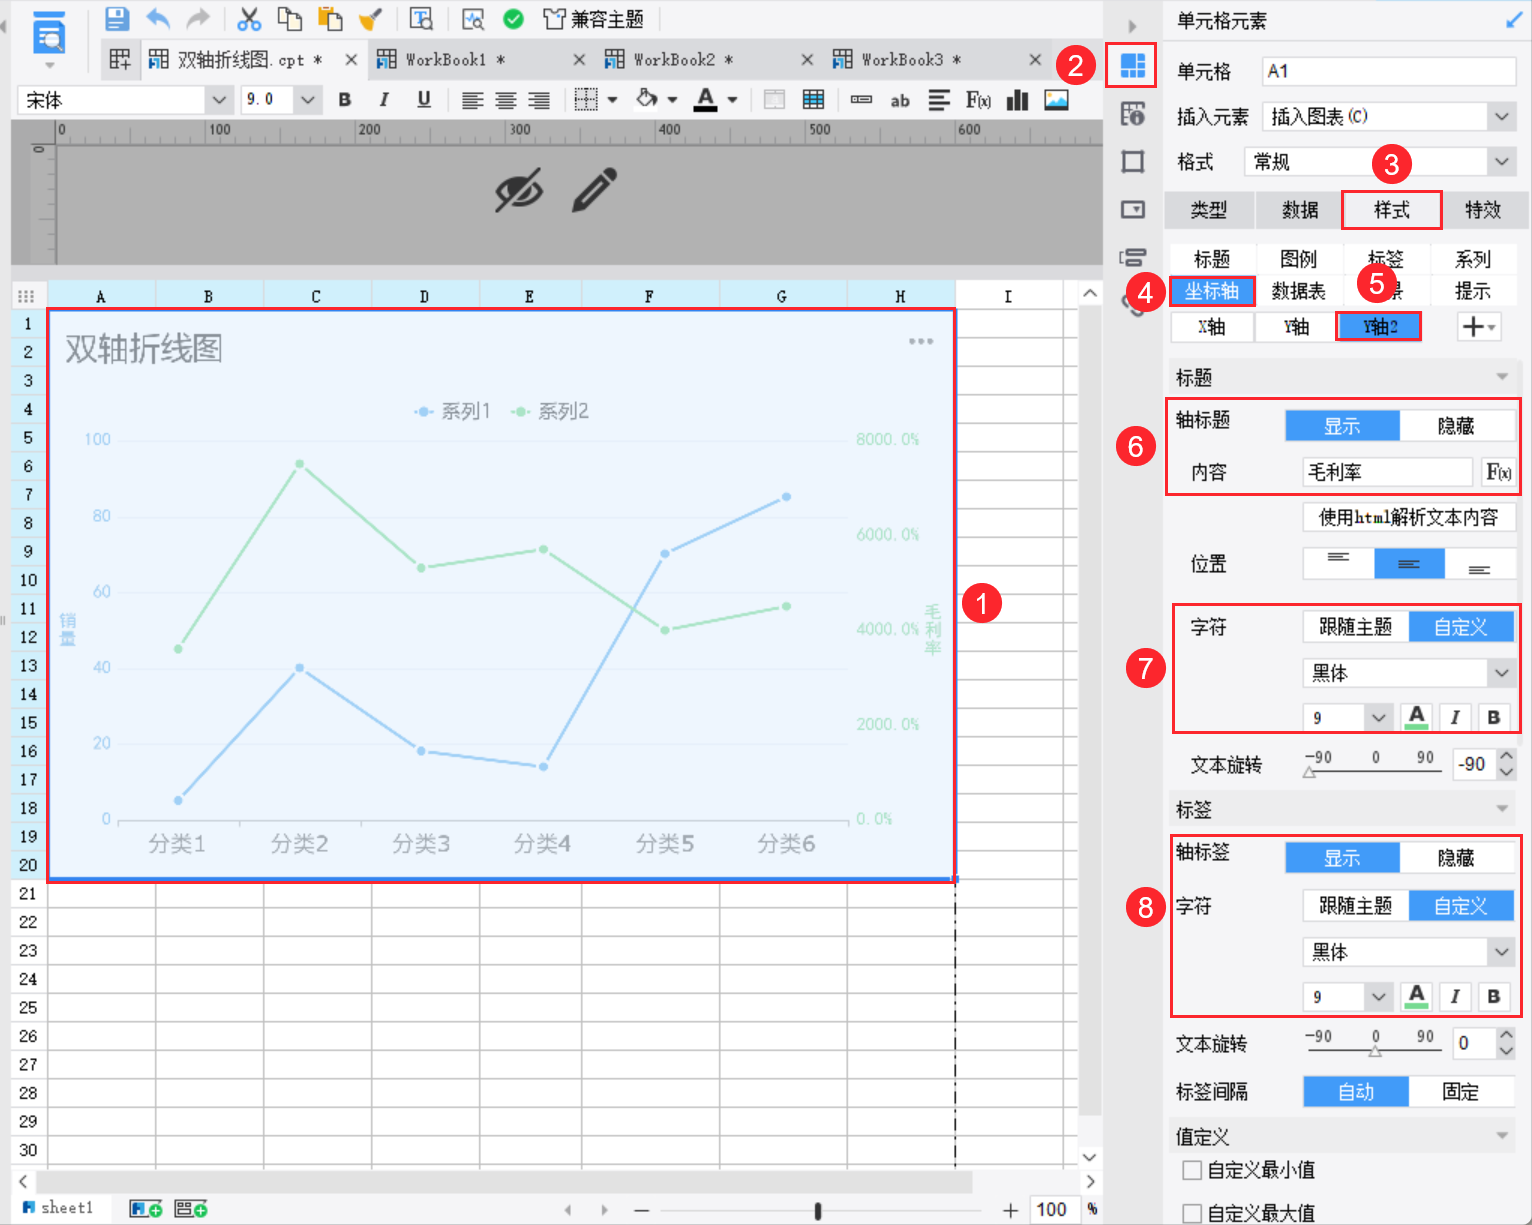Viewport: 1532px width, 1225px height.
Task: Click the Redo arrow icon
Action: [x=199, y=18]
